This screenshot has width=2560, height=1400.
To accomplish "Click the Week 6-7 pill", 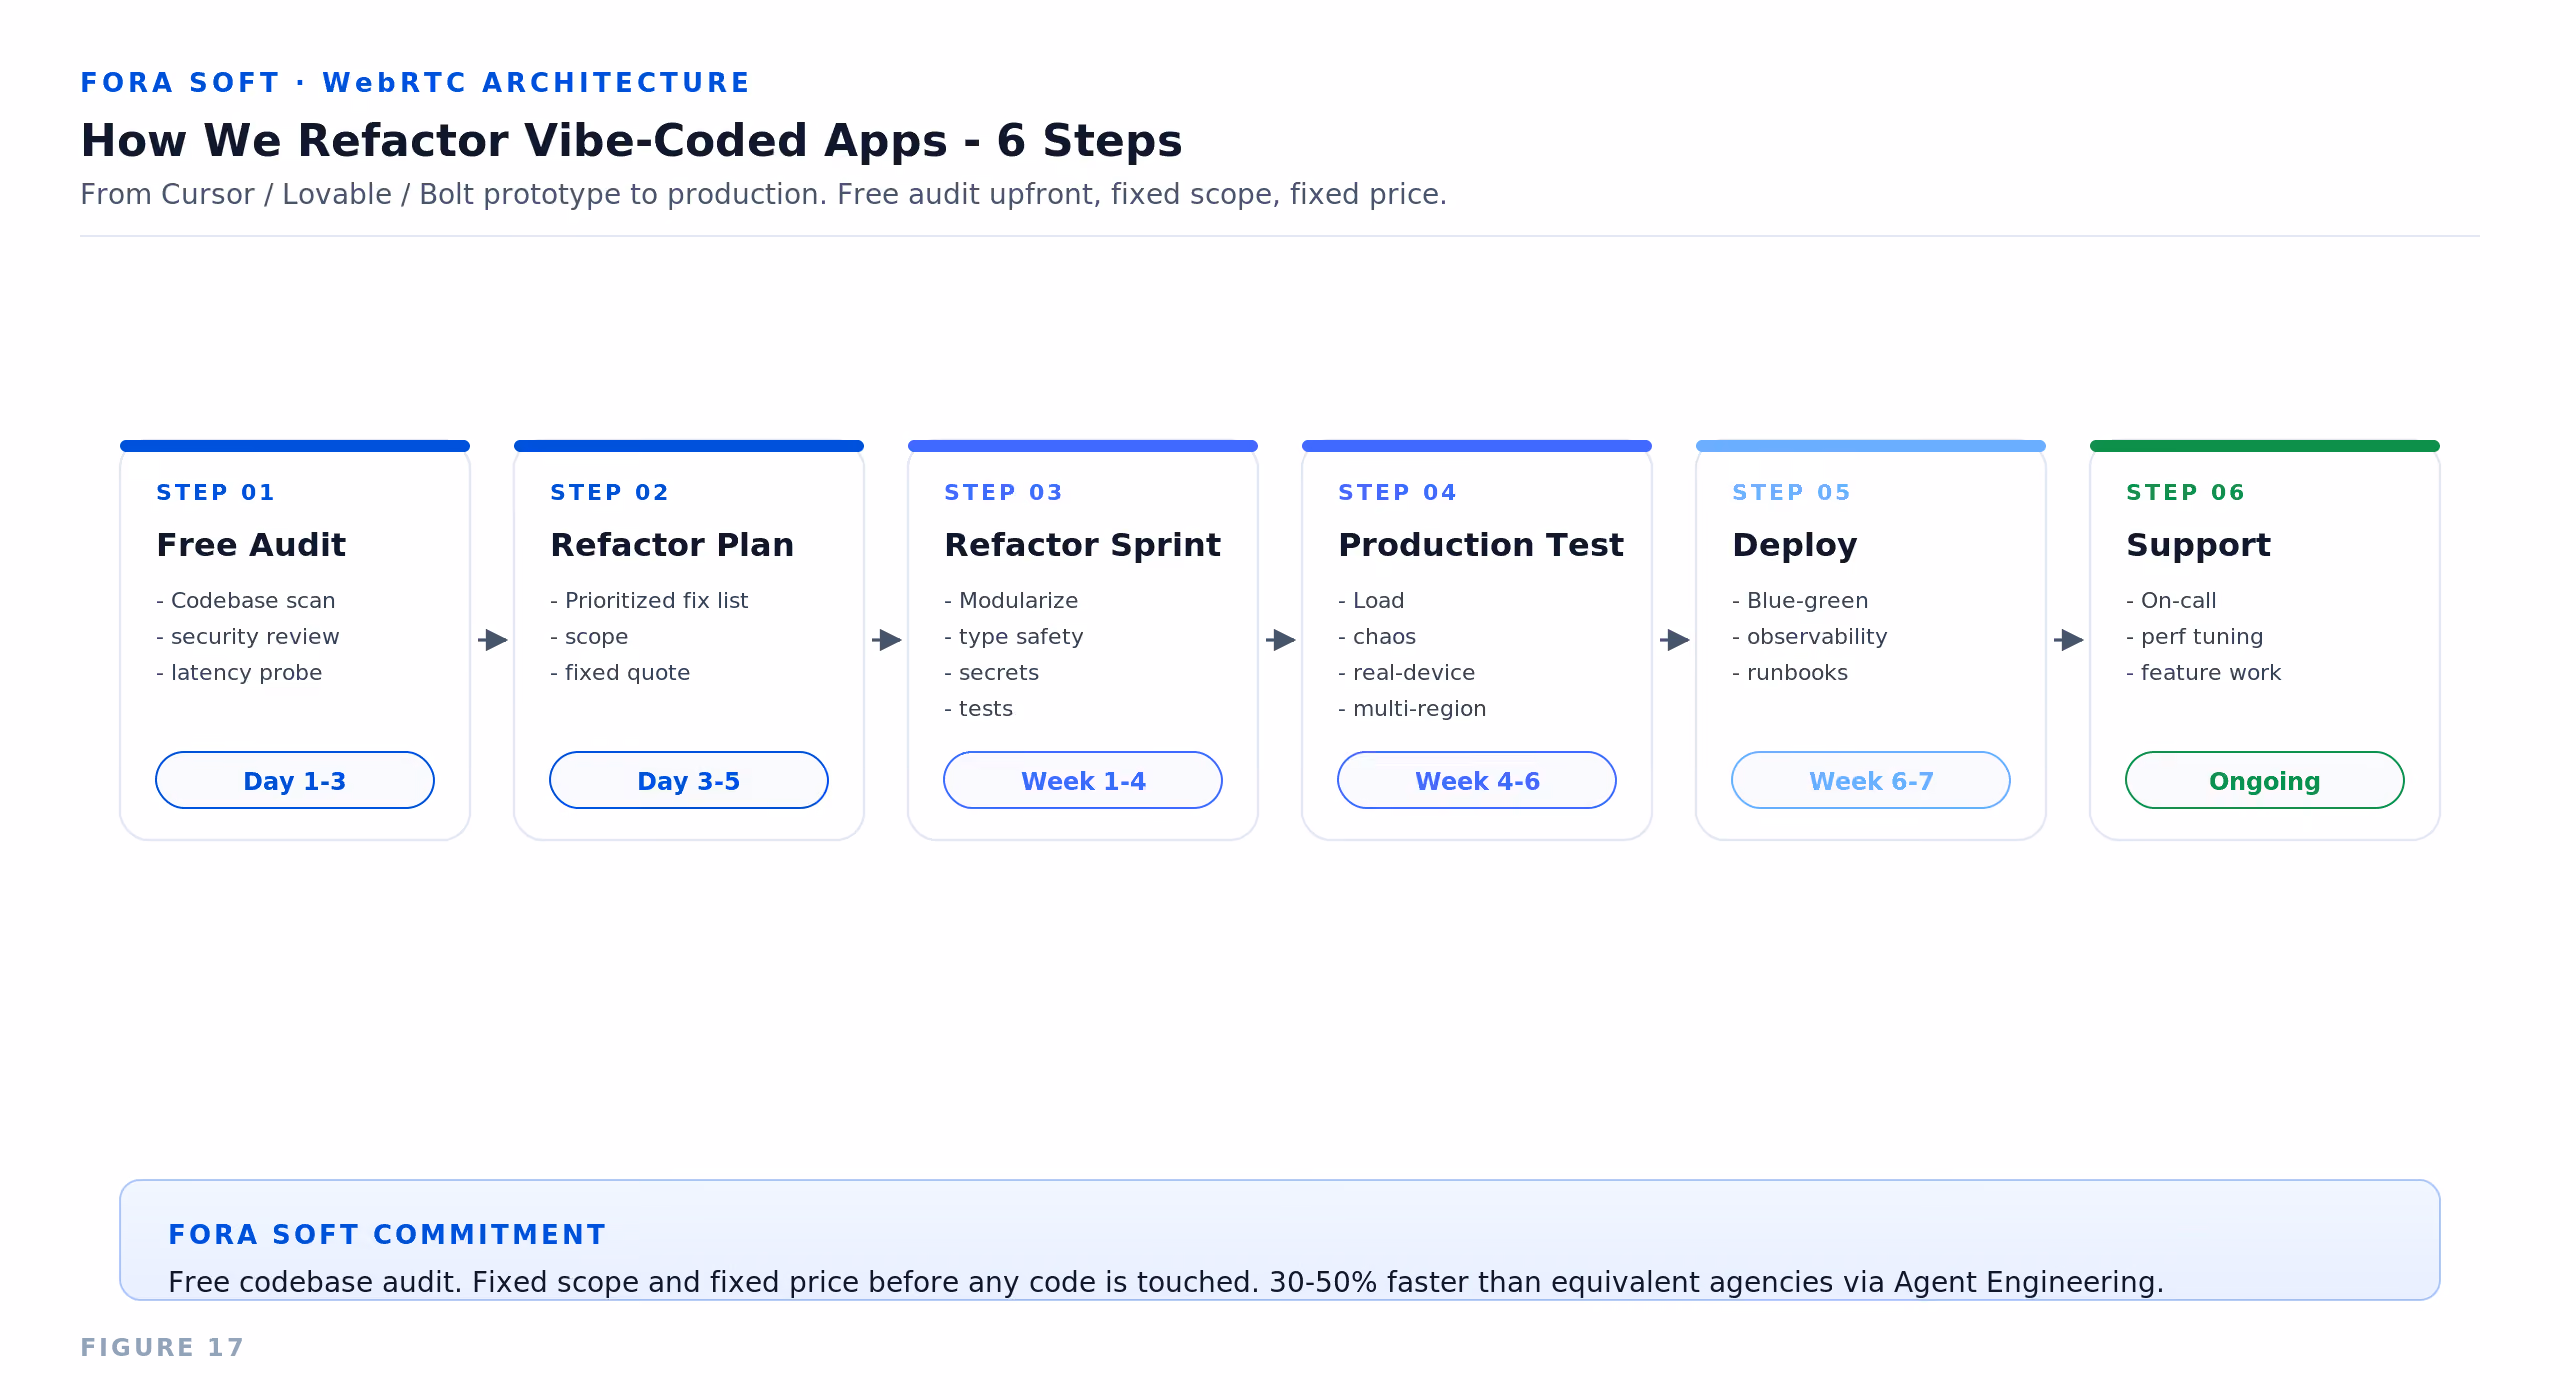I will [1871, 780].
